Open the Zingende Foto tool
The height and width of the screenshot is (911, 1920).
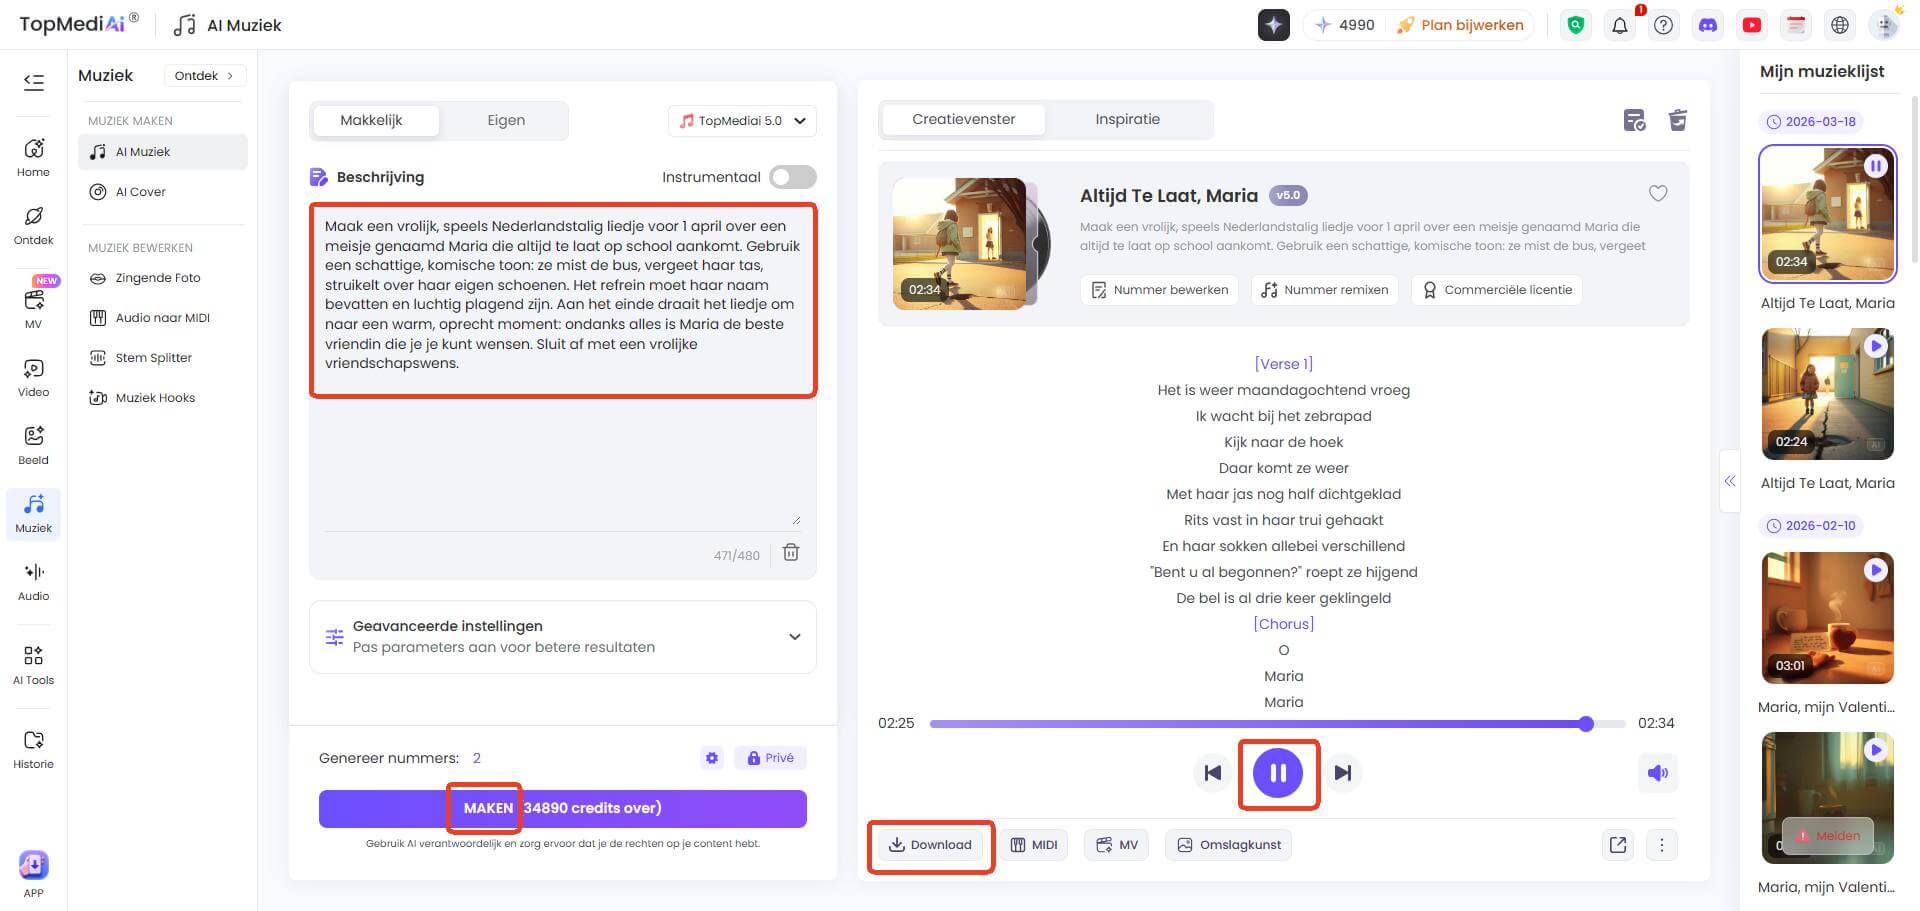pos(157,278)
